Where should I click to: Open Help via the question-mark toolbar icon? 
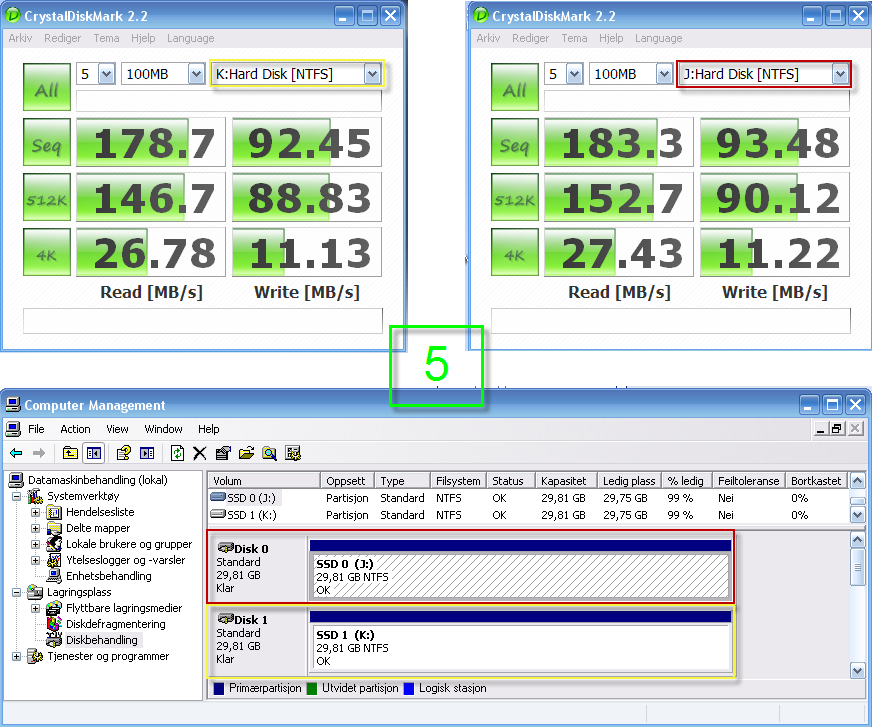click(123, 453)
